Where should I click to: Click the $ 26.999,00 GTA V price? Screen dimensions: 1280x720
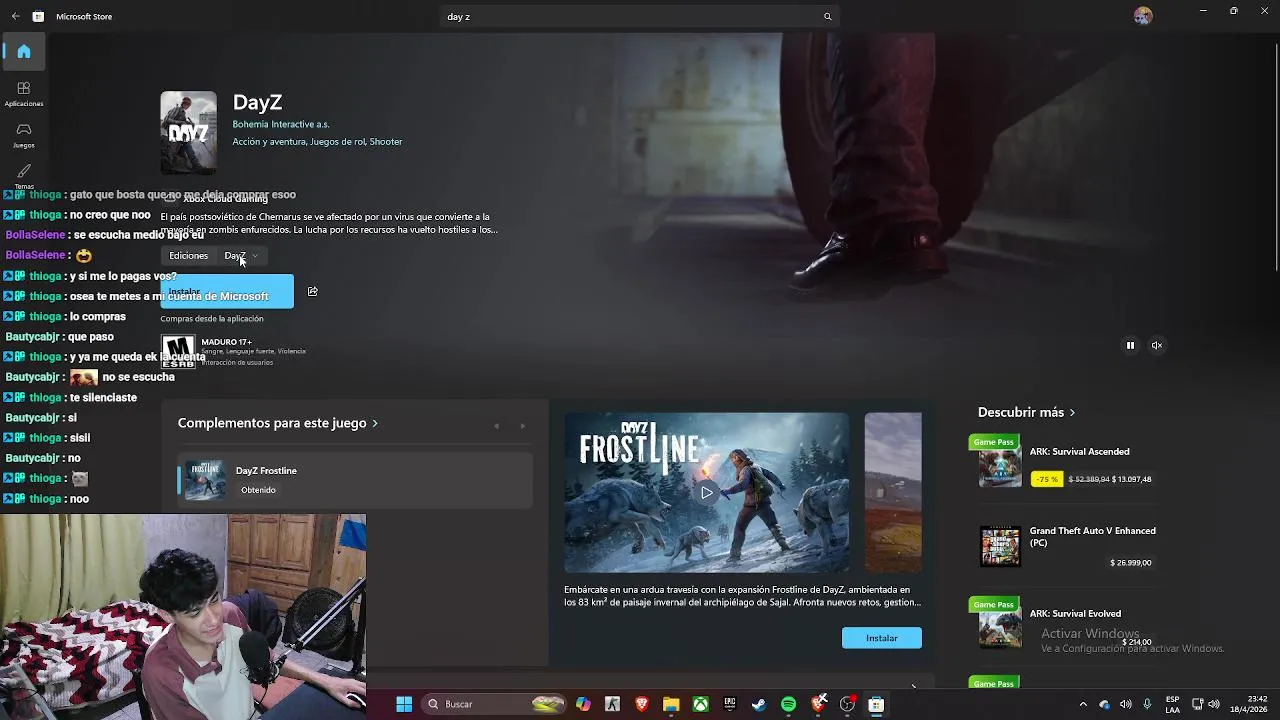(x=1131, y=563)
